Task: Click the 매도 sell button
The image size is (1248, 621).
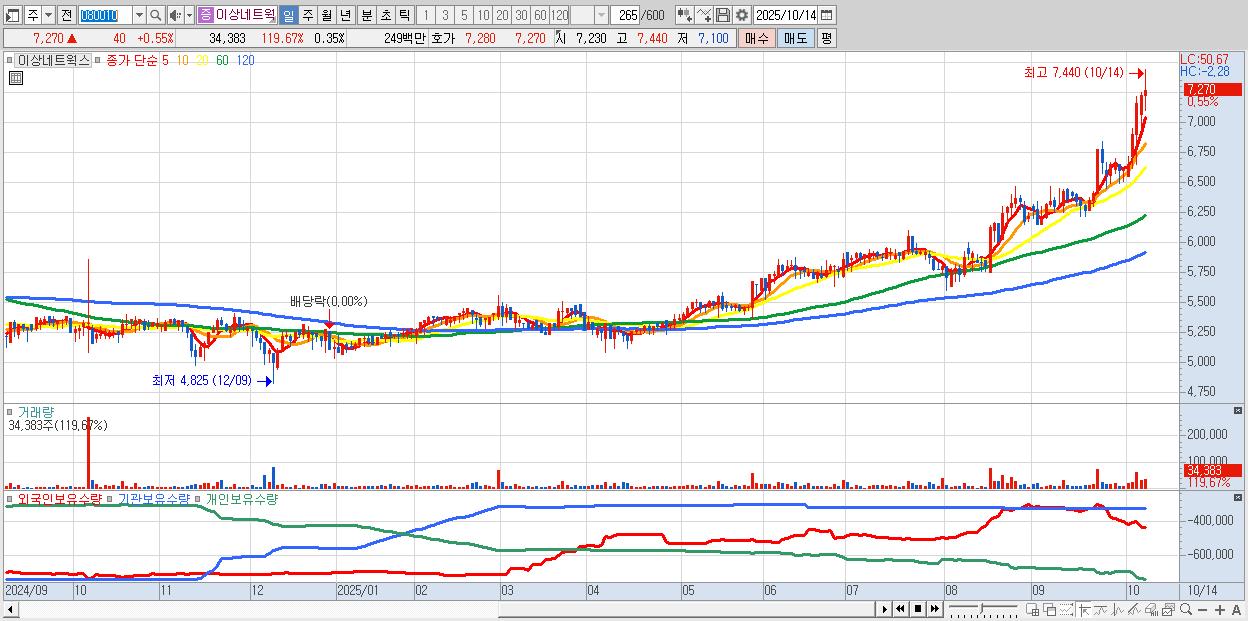Action: [795, 38]
